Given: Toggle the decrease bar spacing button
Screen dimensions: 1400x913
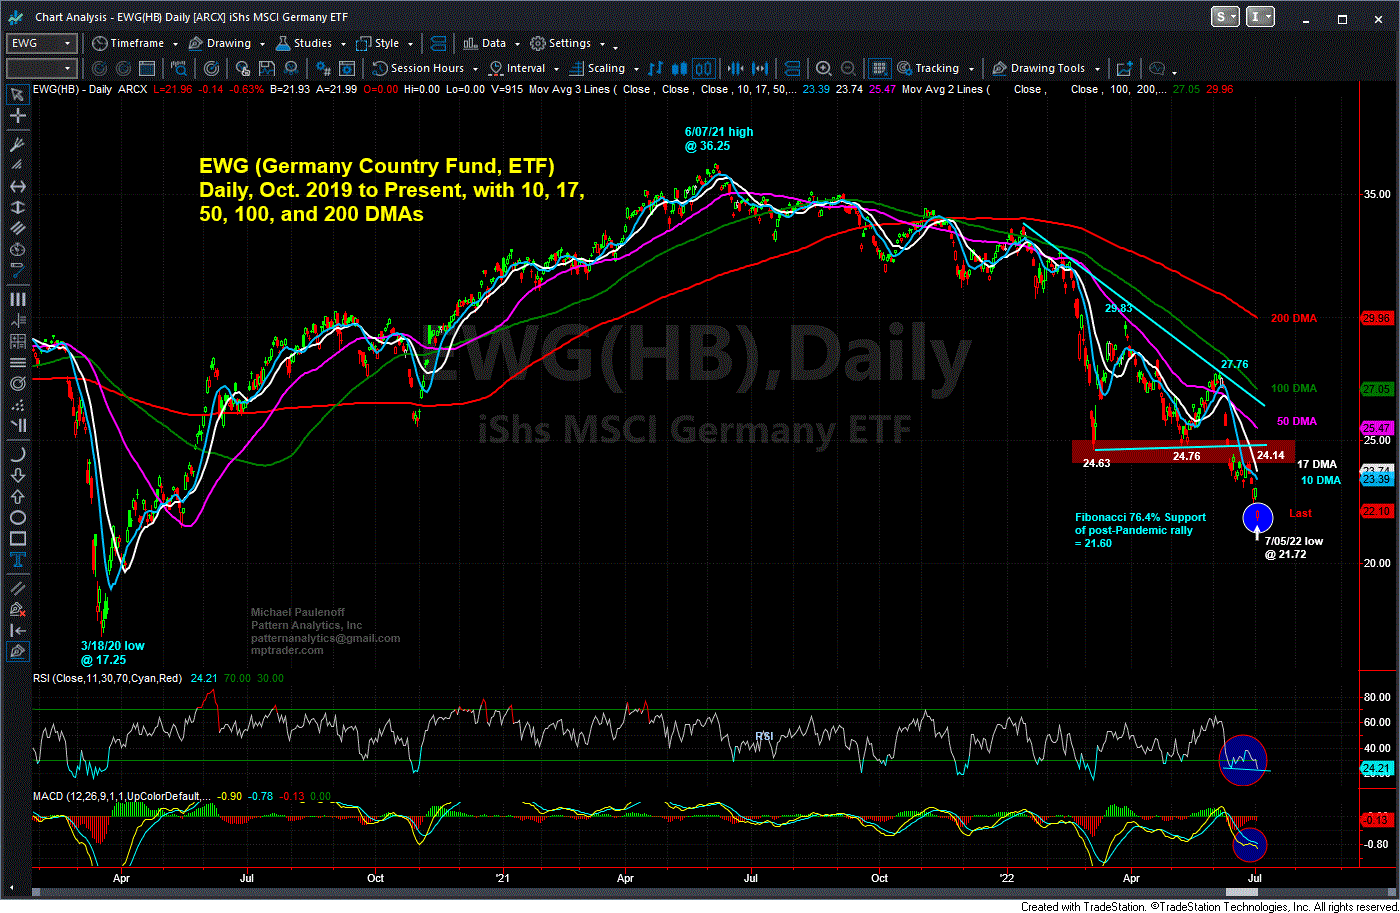Looking at the screenshot, I should point(735,68).
